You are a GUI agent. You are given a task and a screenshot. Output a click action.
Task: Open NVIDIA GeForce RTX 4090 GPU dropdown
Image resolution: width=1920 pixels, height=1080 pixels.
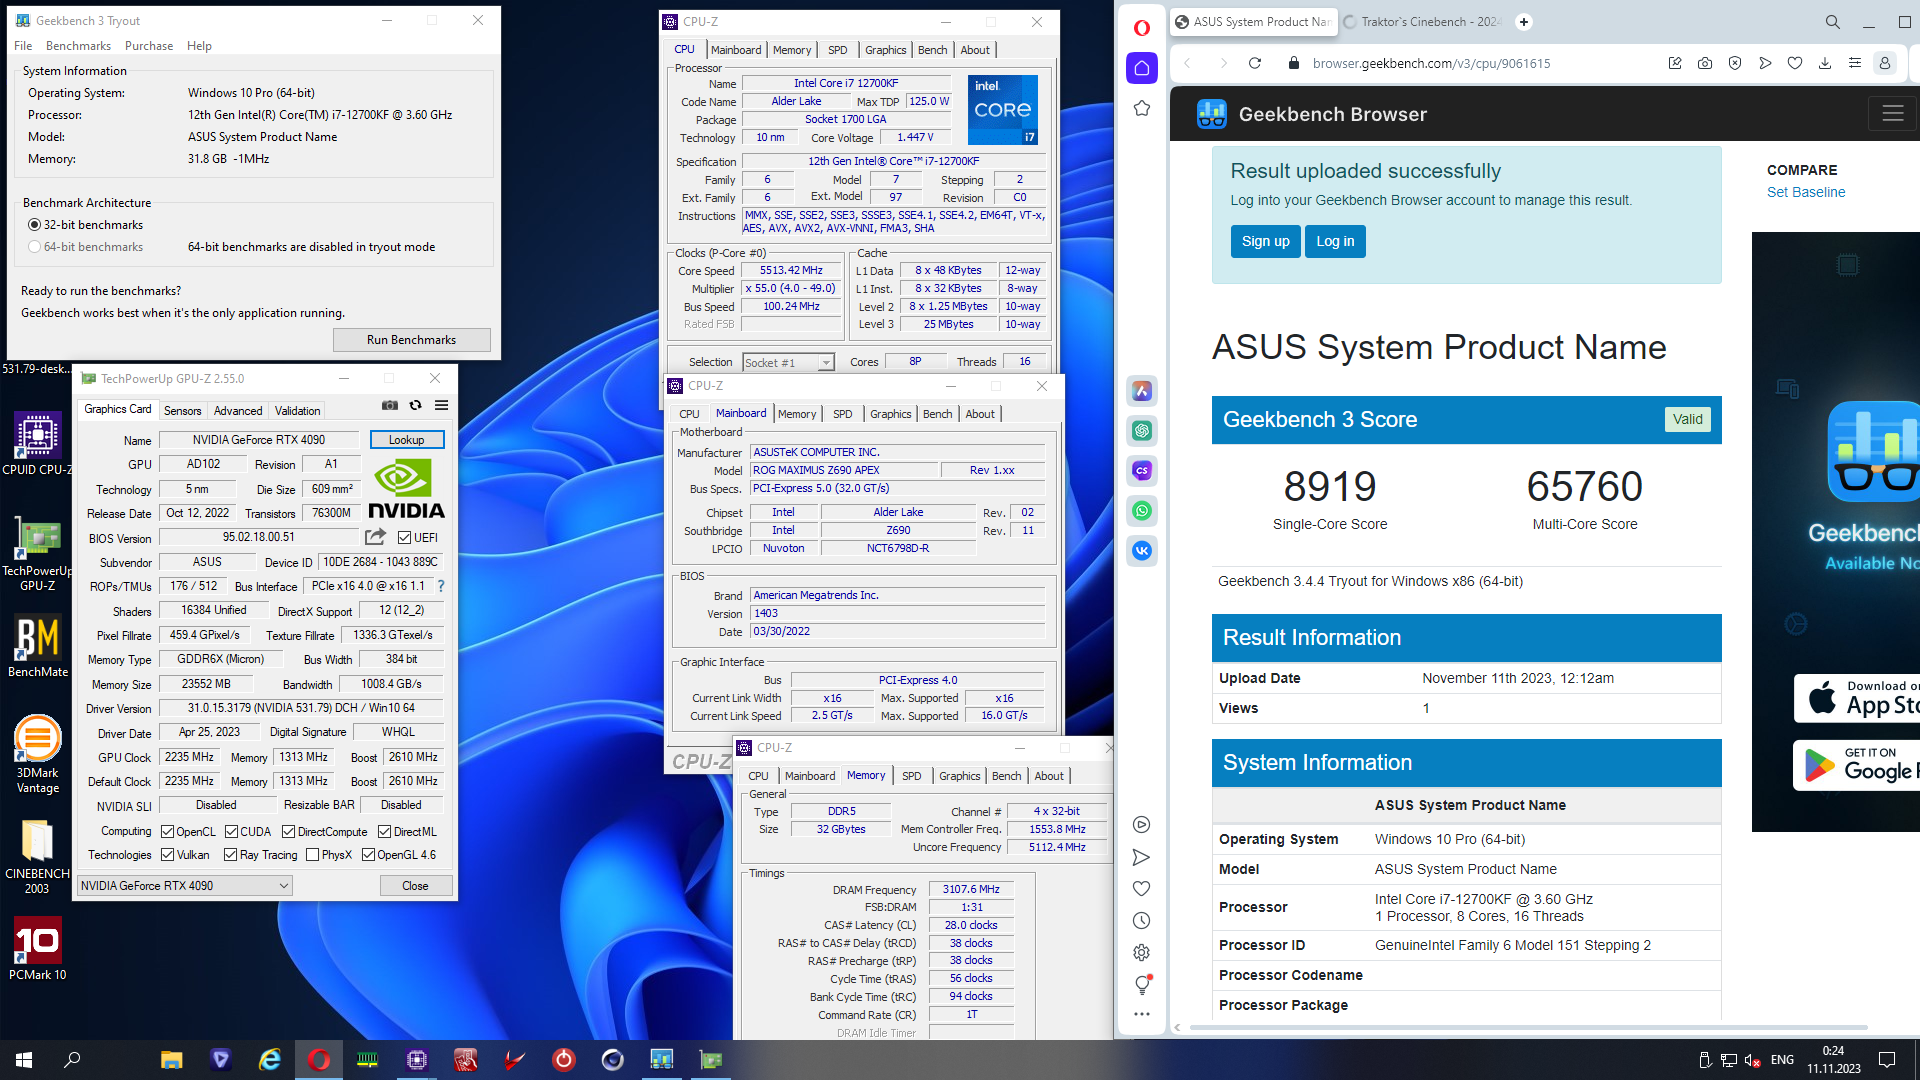185,885
